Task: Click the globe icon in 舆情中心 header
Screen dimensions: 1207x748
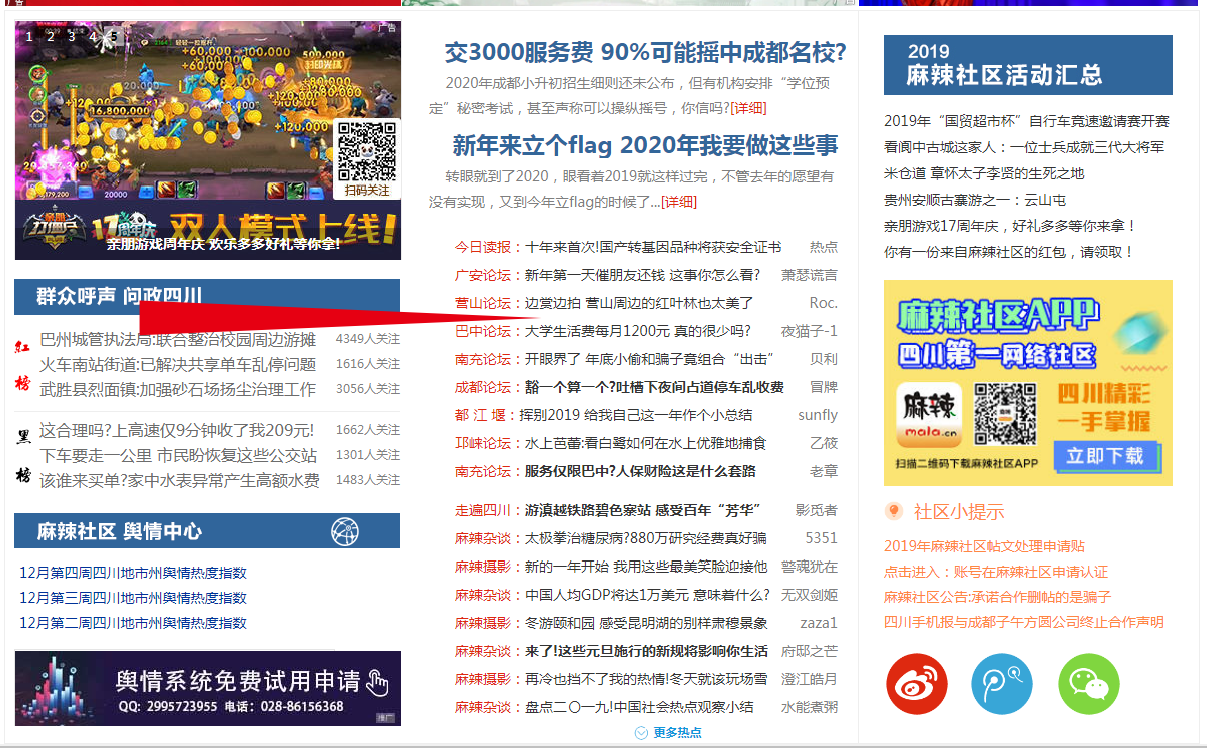Action: click(x=345, y=531)
